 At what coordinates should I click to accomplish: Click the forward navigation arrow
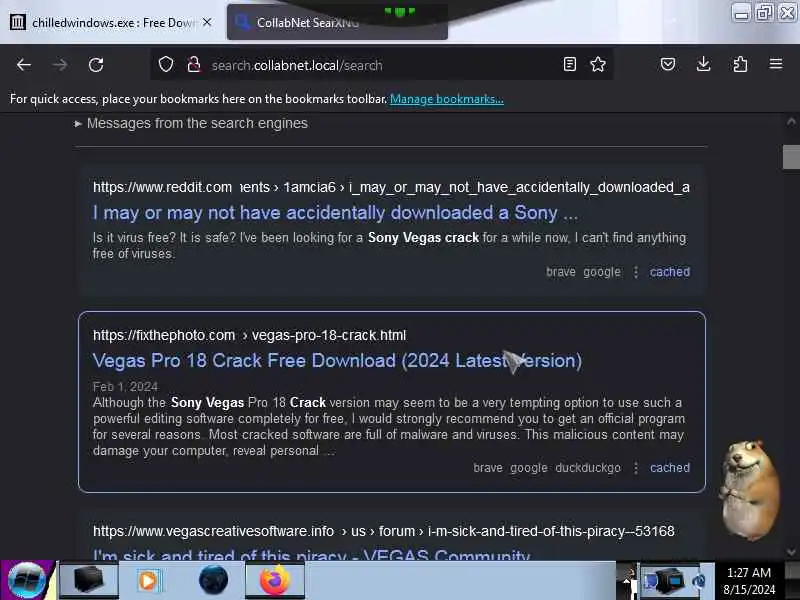click(60, 65)
